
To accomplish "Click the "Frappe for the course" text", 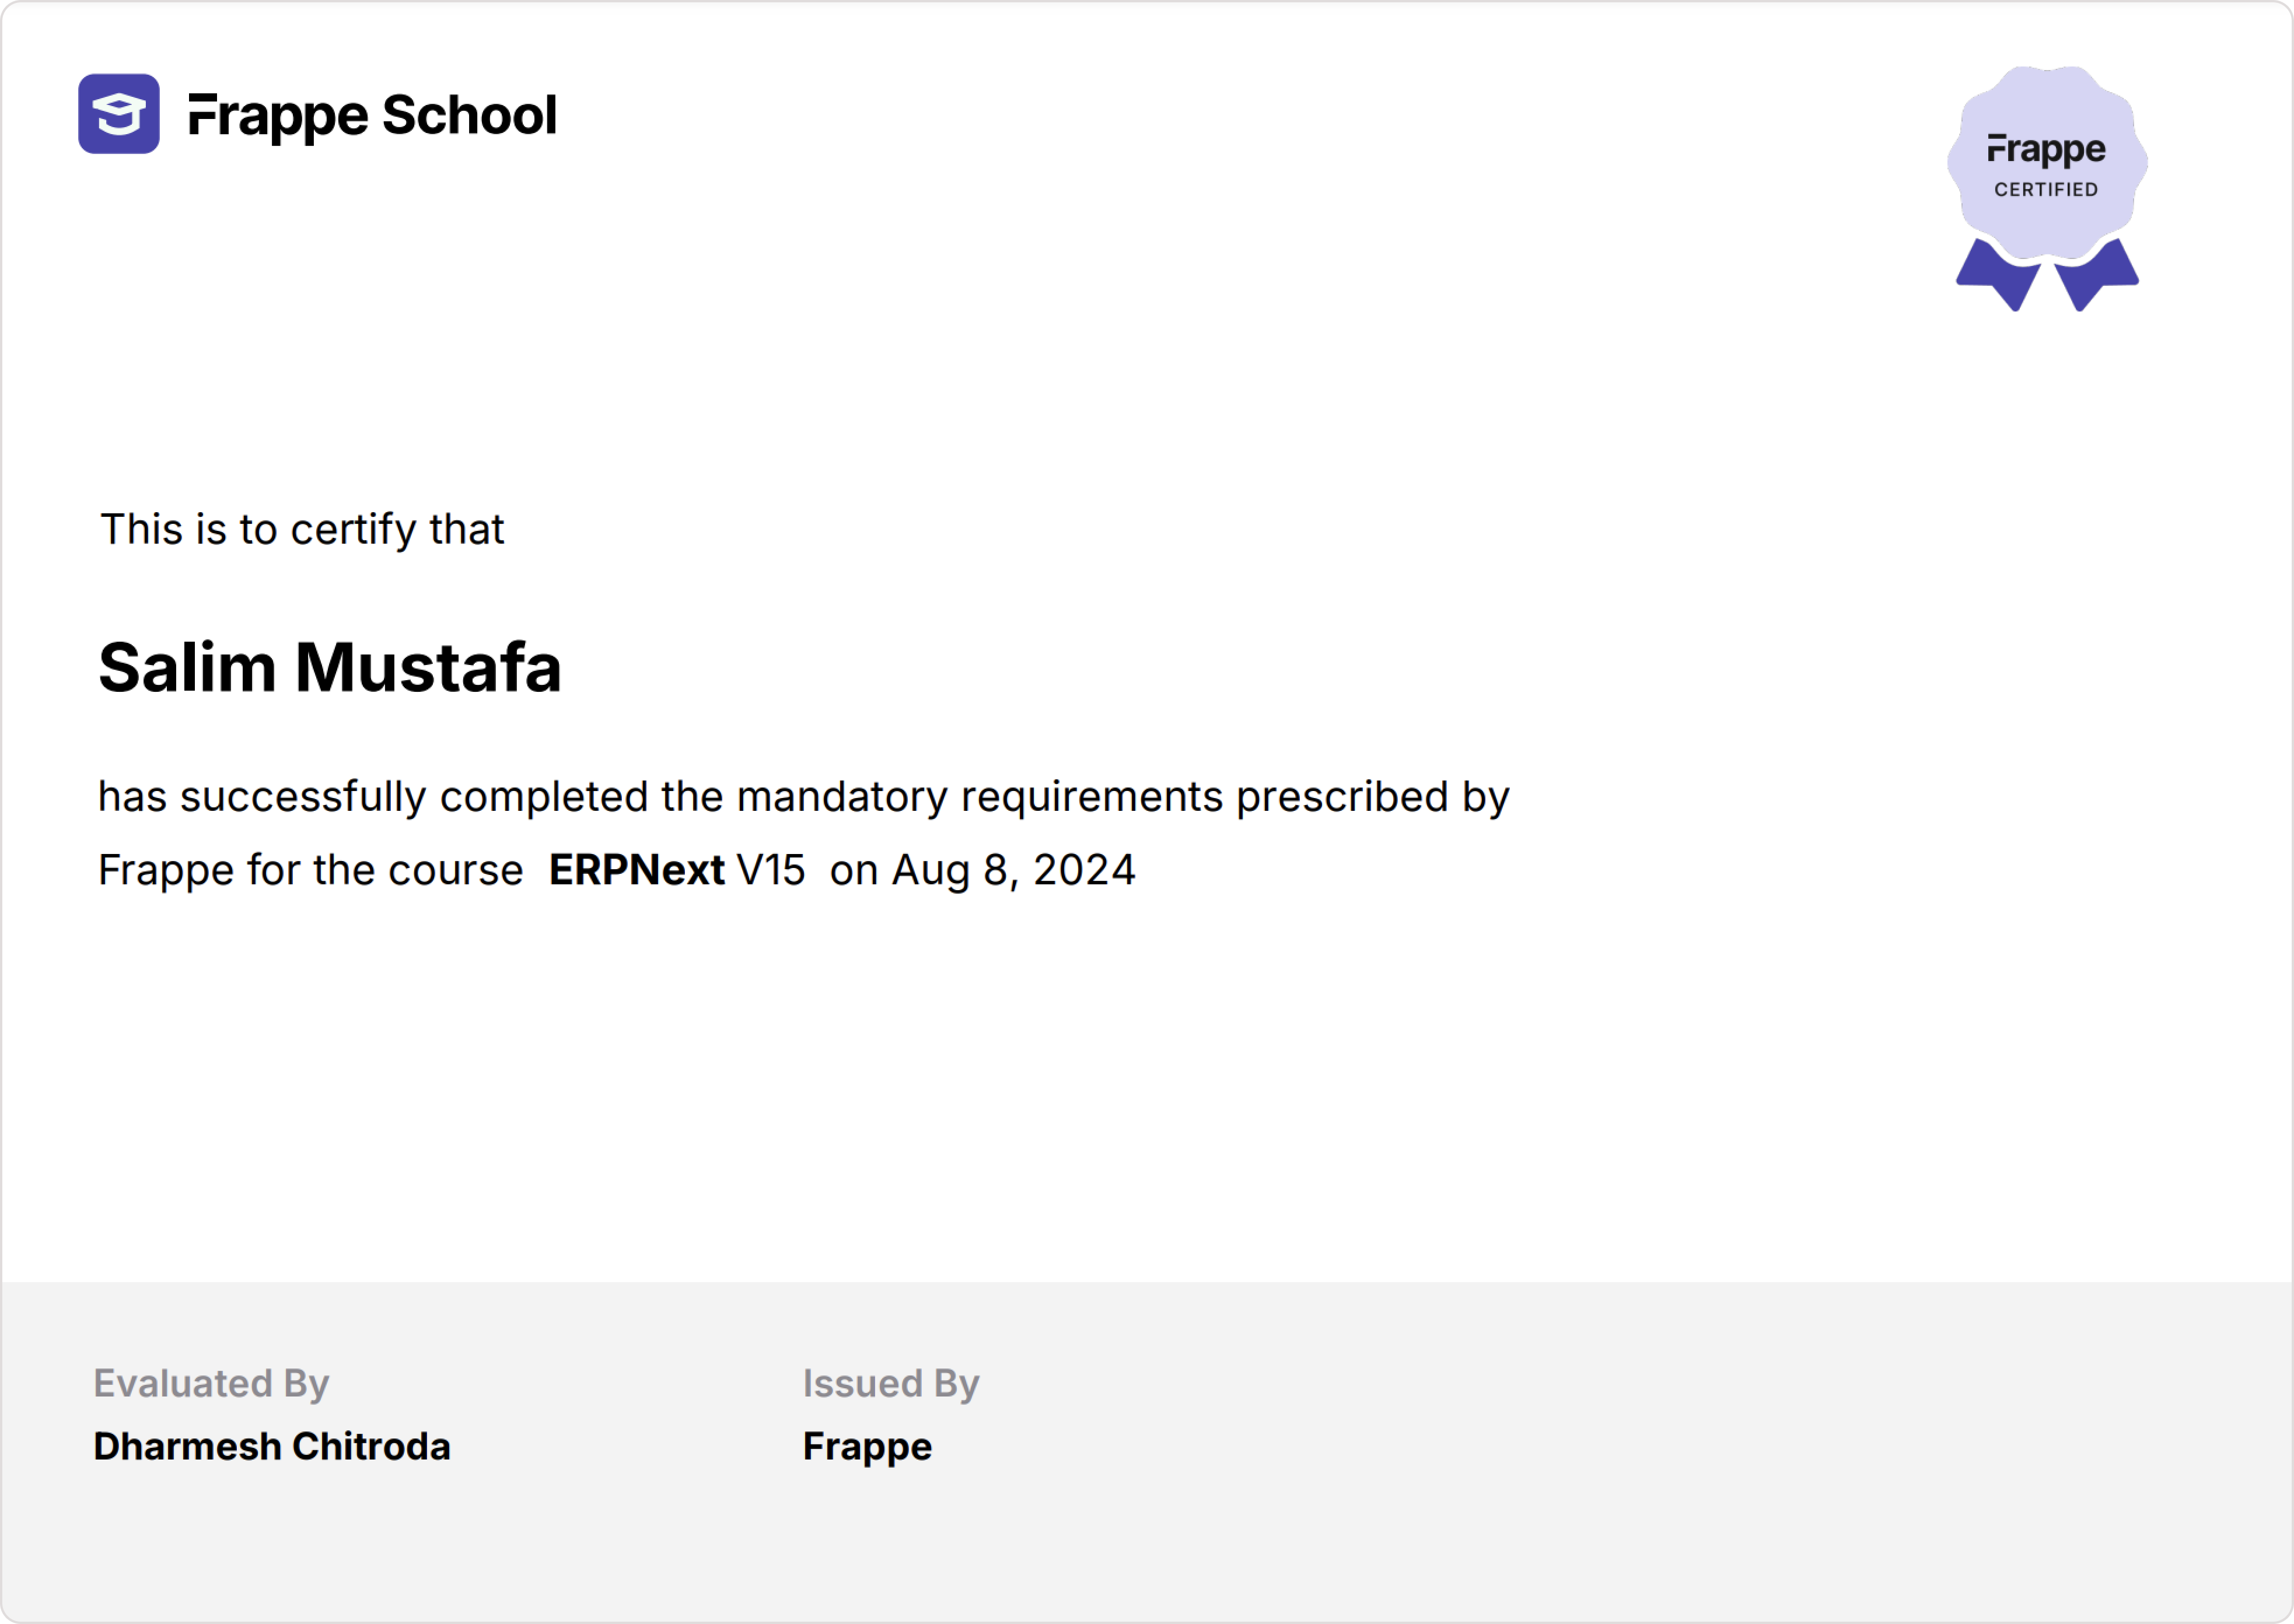I will click(310, 870).
